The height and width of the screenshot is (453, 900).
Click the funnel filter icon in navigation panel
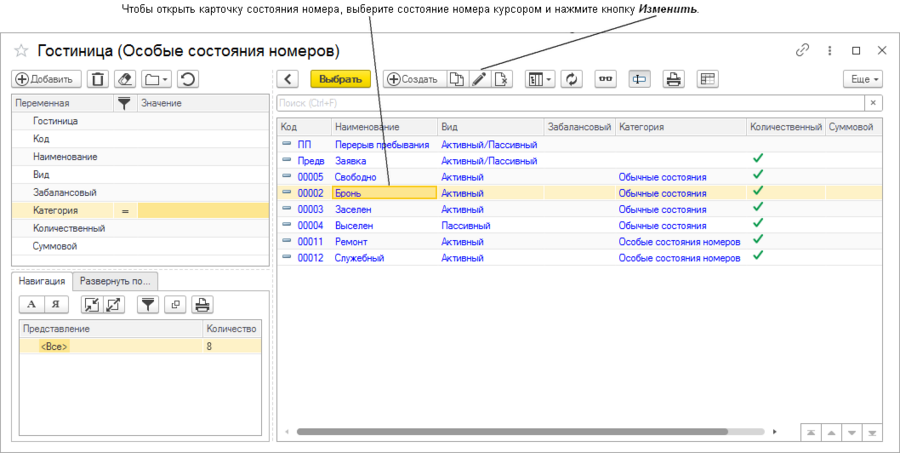[148, 304]
